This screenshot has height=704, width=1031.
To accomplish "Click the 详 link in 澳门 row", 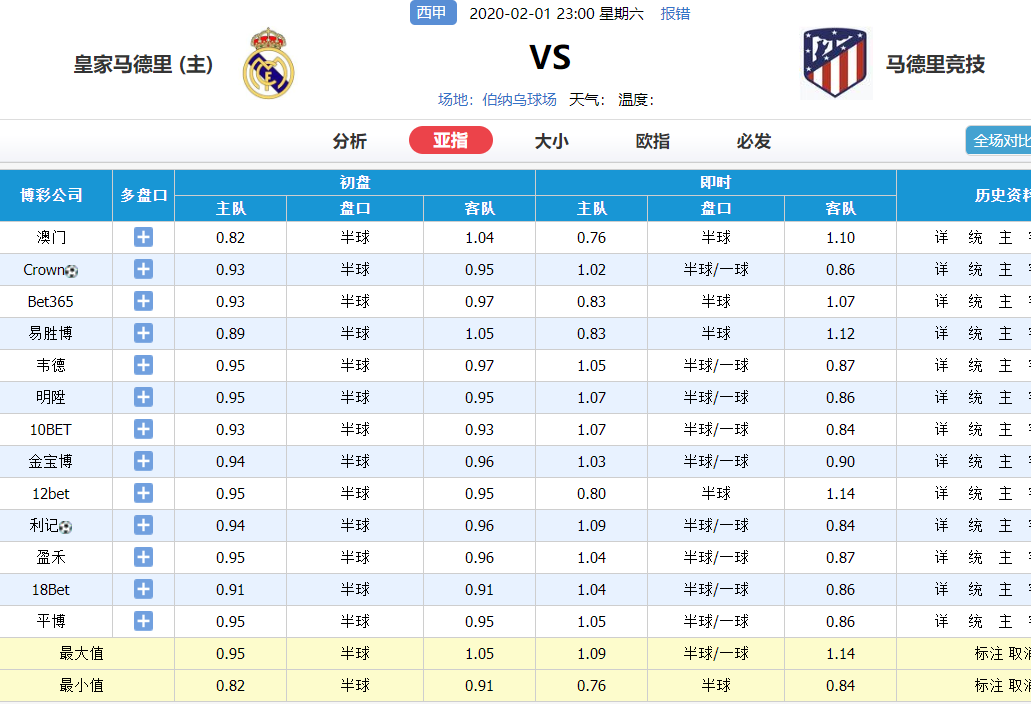I will coord(942,237).
